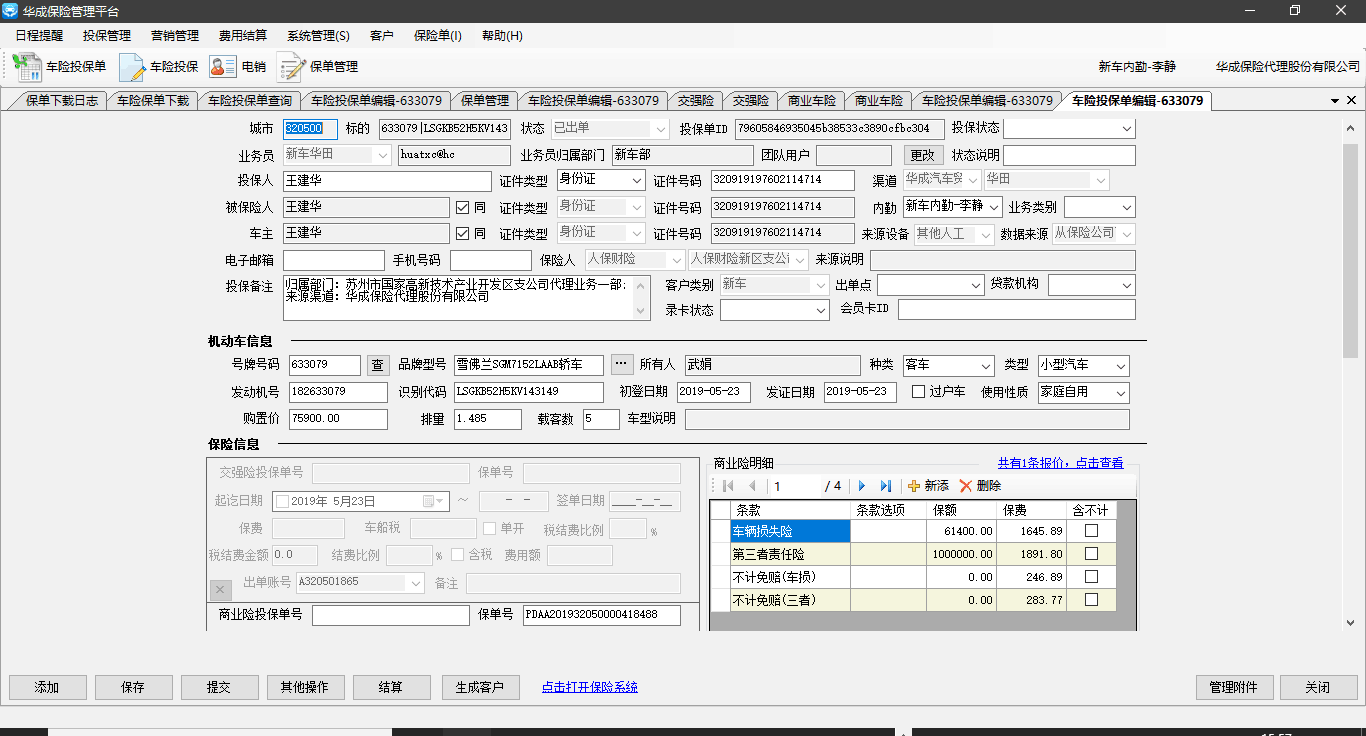The image size is (1366, 736).
Task: Click the ellipsis button beside 品牌型号
Action: click(622, 364)
